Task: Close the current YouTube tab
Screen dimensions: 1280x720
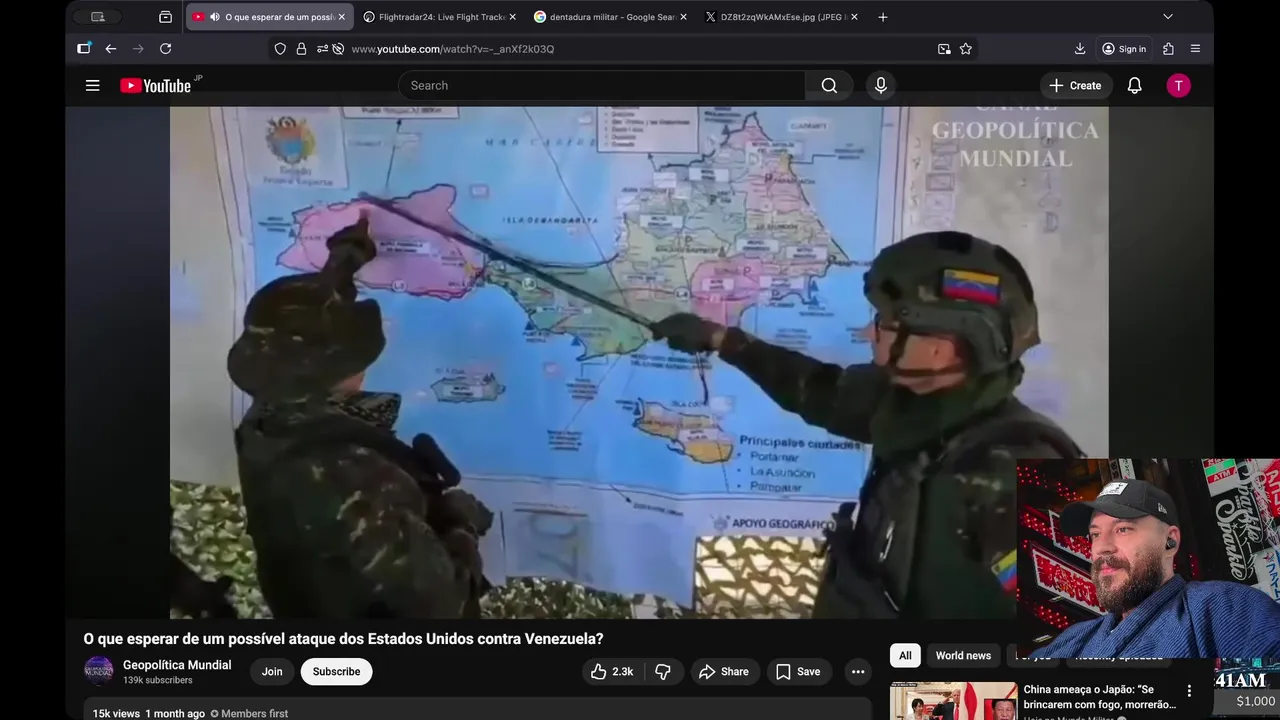Action: pos(341,17)
